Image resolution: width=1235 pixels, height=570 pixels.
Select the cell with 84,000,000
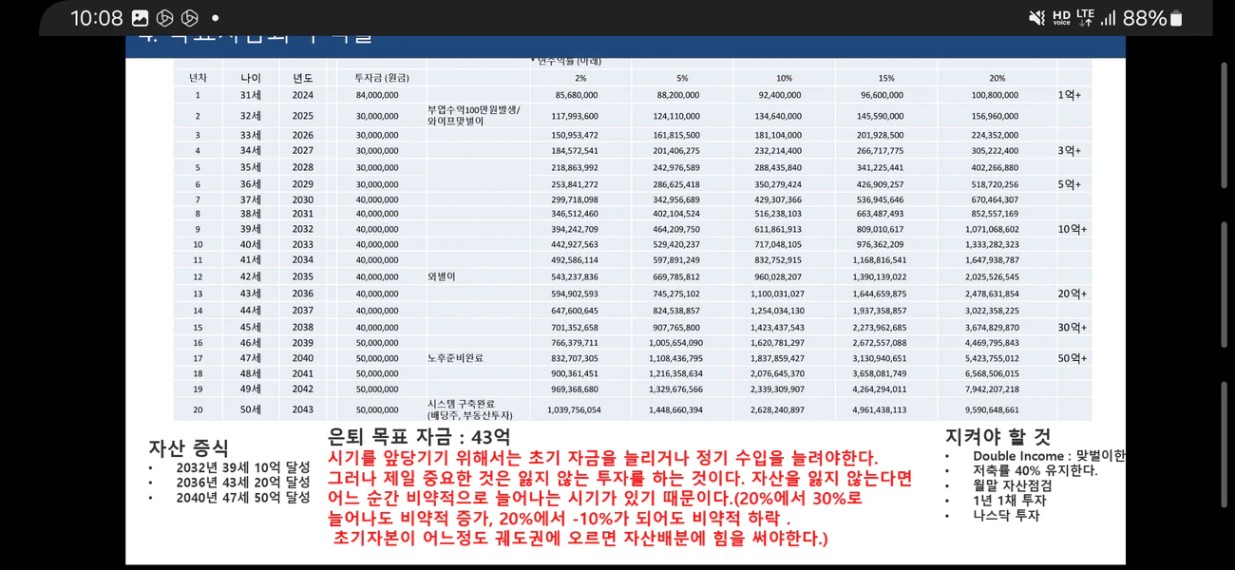[x=377, y=95]
